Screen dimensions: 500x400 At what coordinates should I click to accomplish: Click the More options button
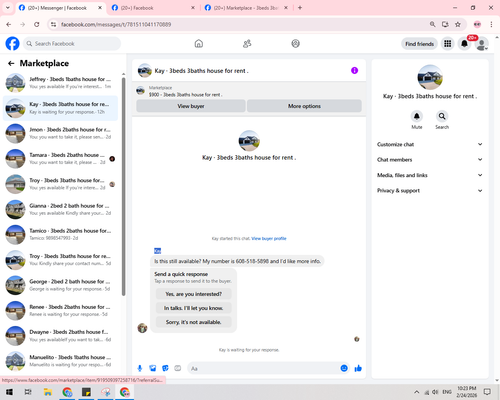[x=304, y=106]
